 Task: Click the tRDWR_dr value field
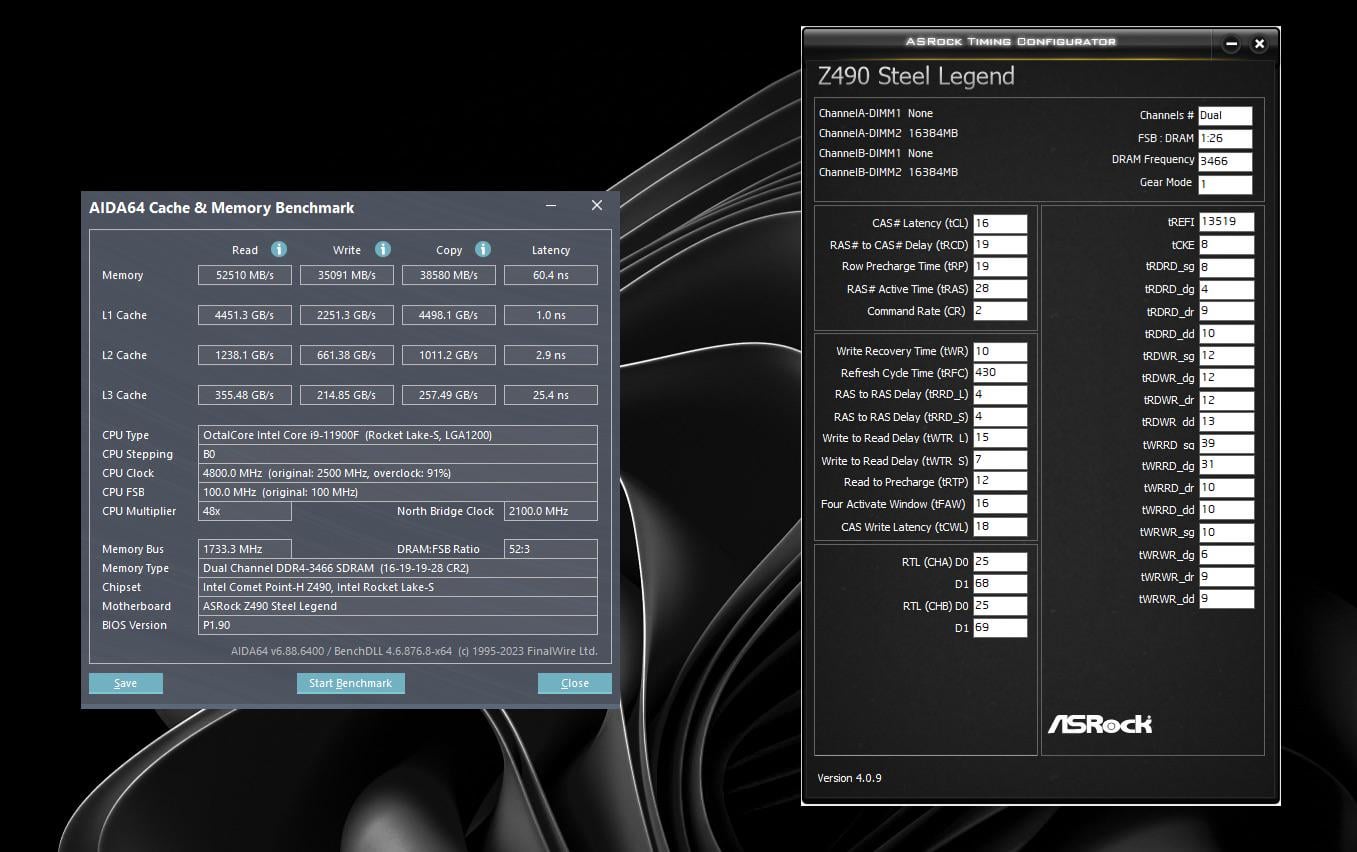[1226, 400]
